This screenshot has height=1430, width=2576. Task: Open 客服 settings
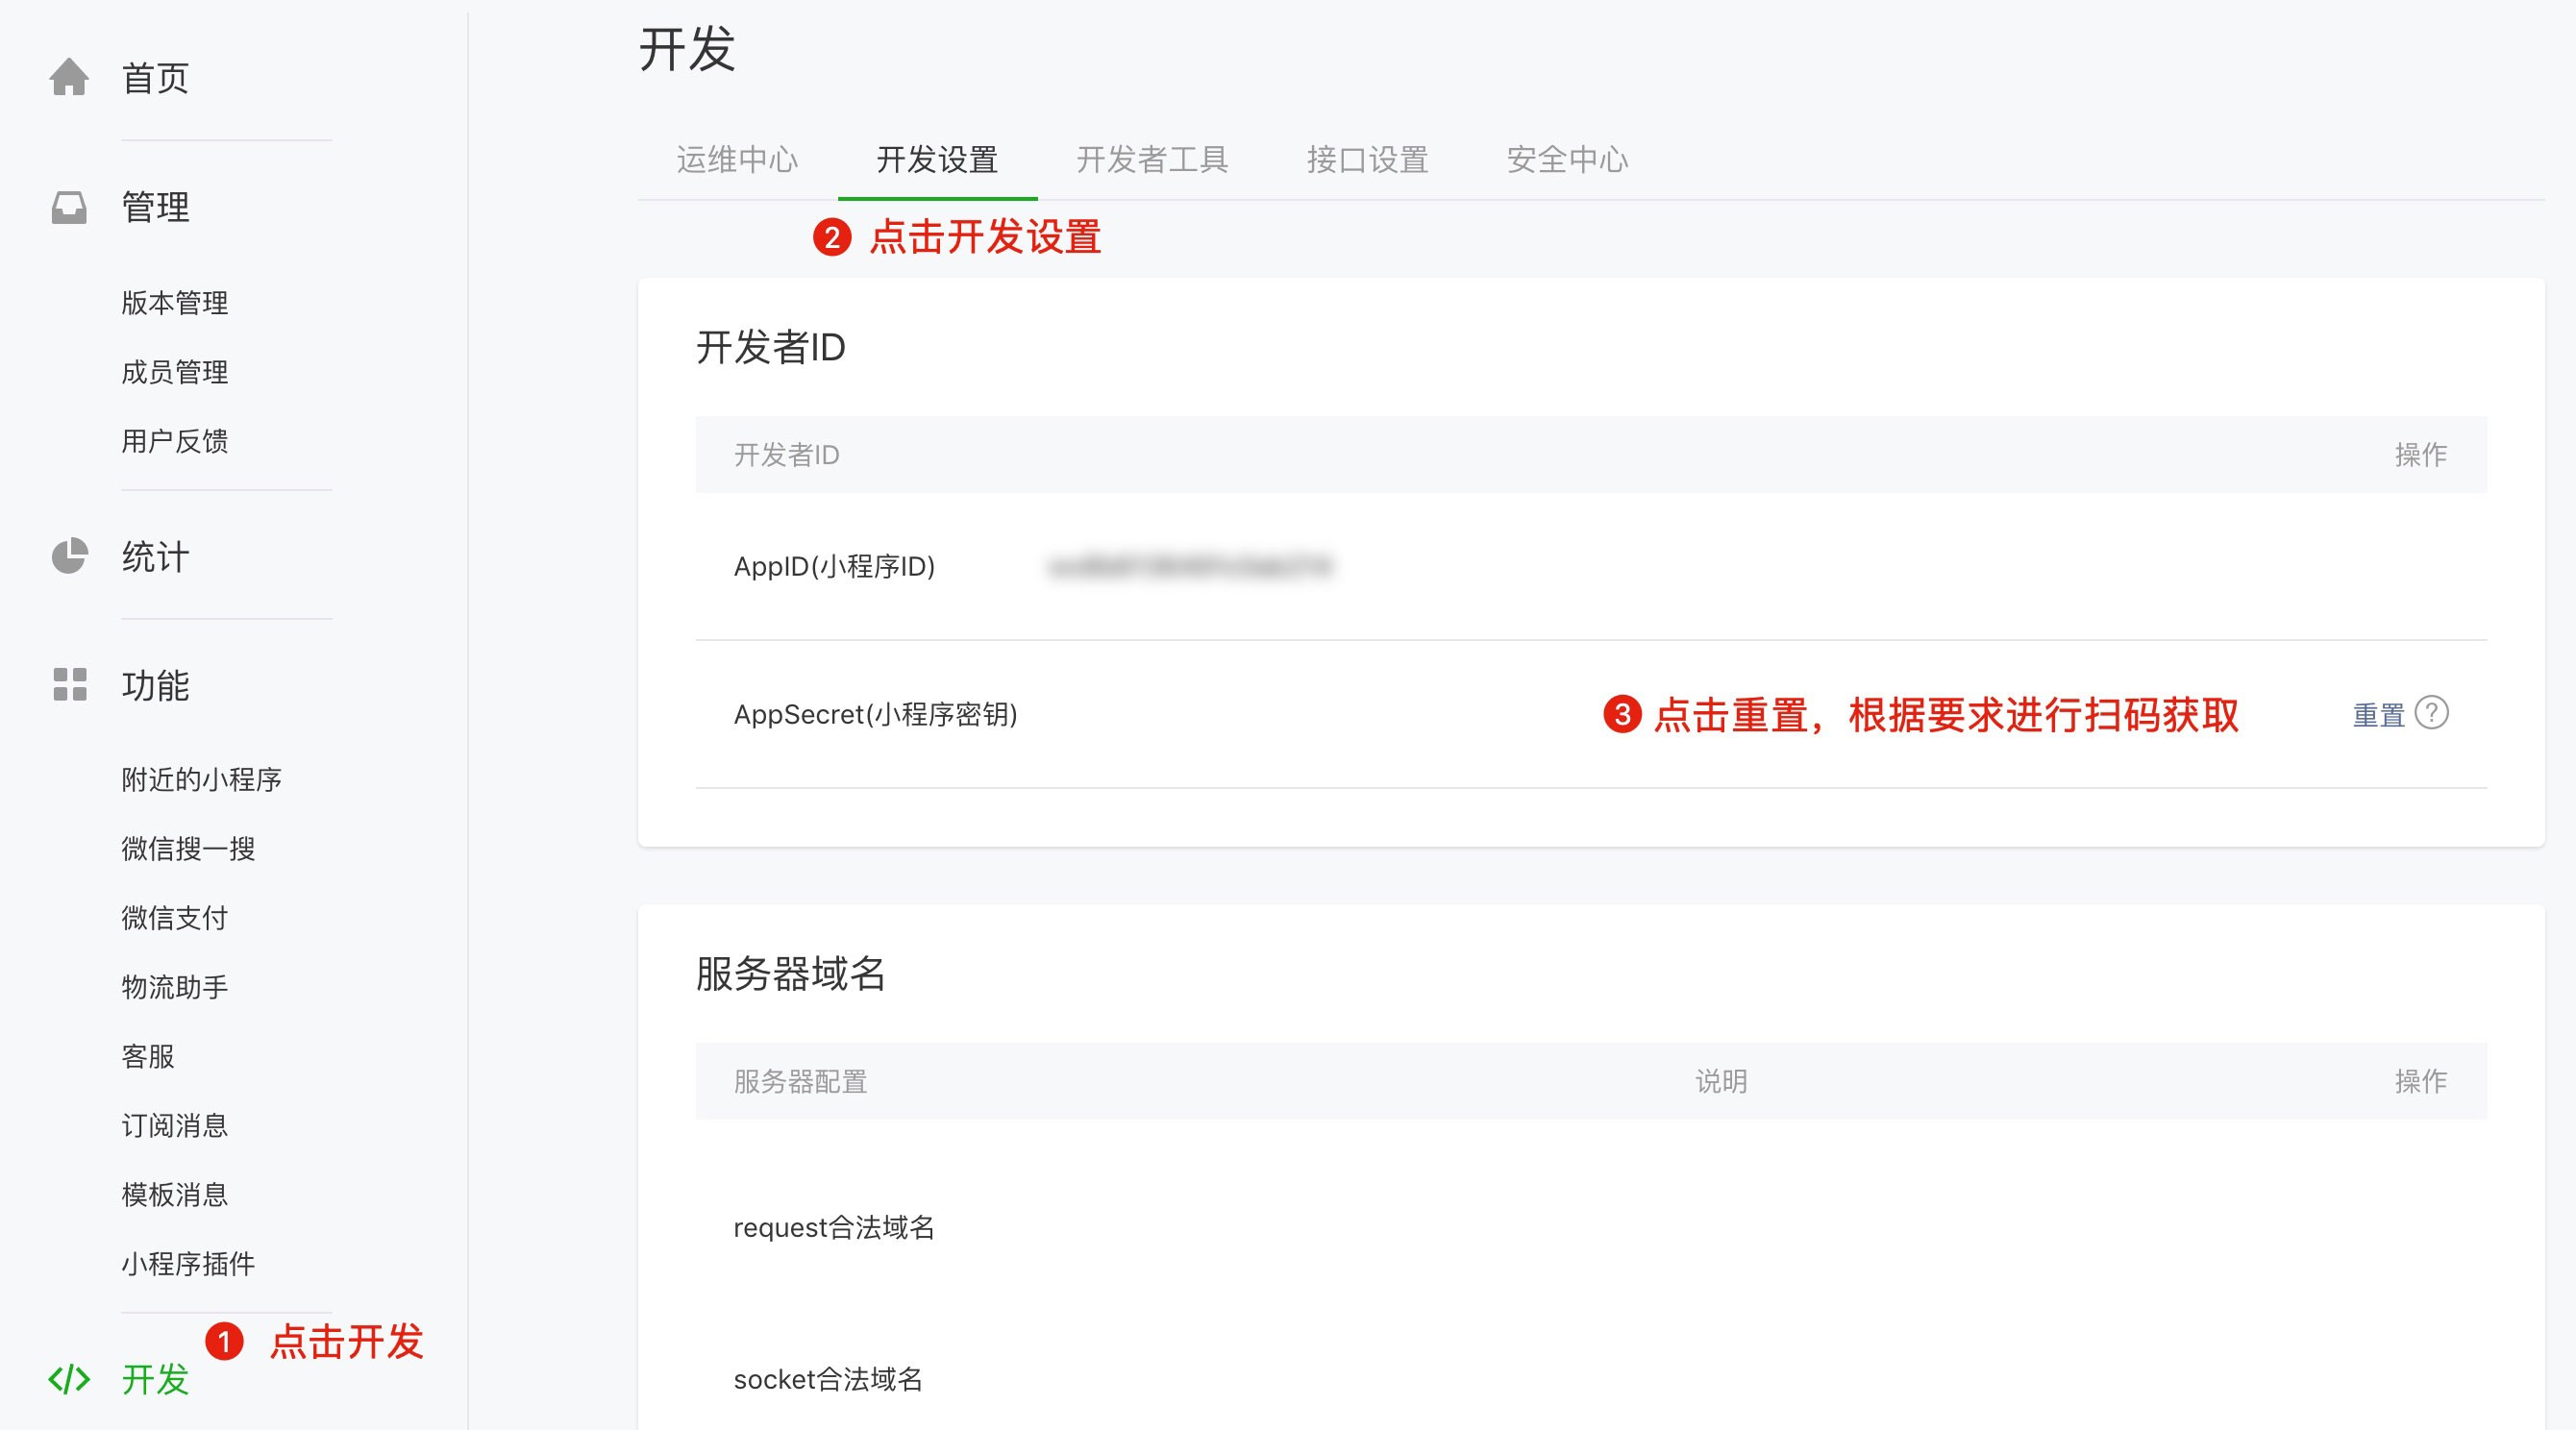[x=148, y=1056]
